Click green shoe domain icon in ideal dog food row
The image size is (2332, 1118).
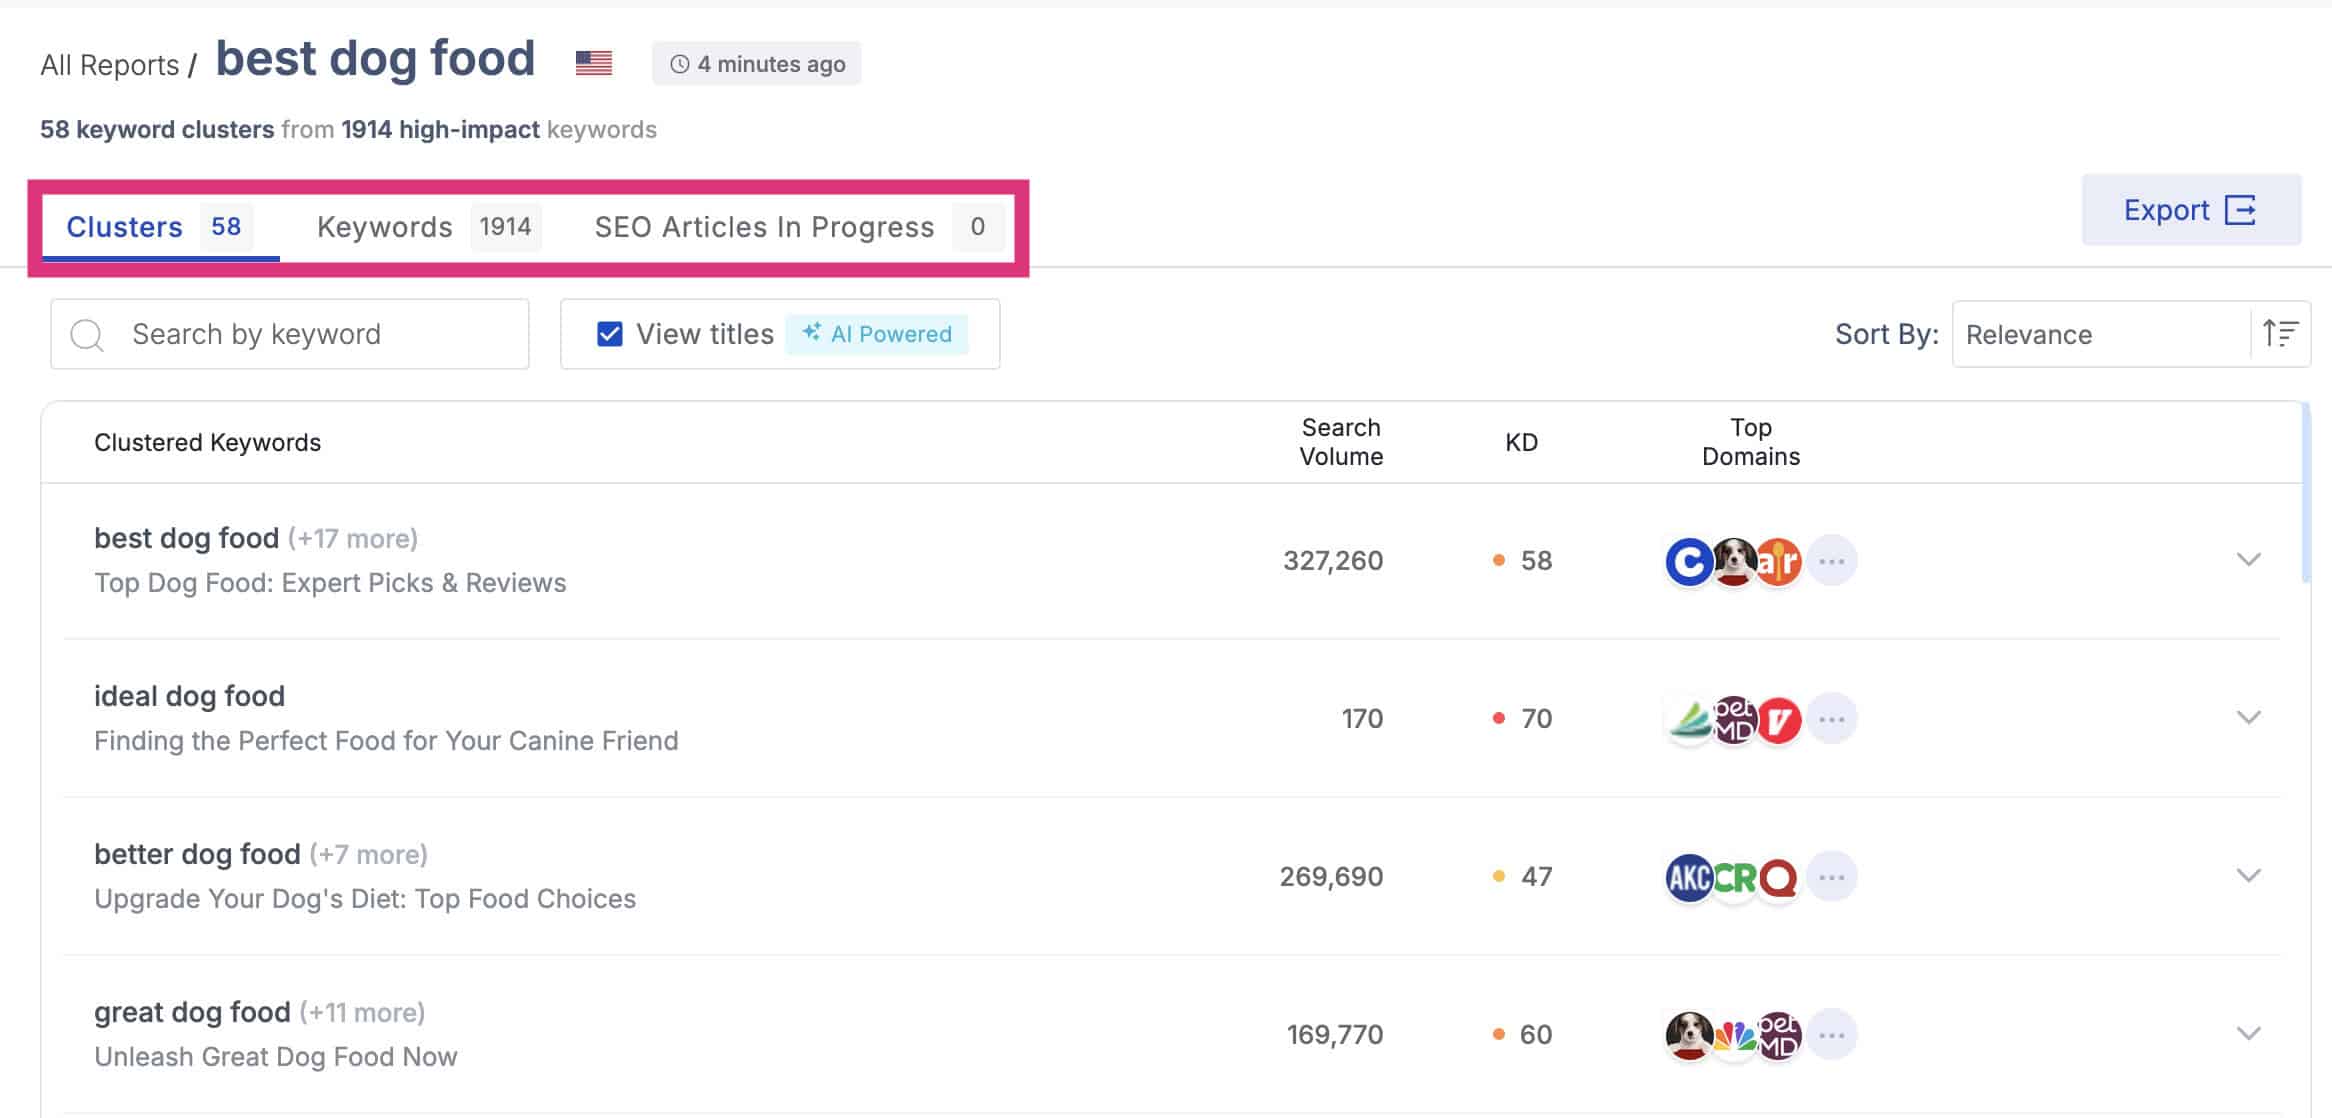pyautogui.click(x=1689, y=719)
